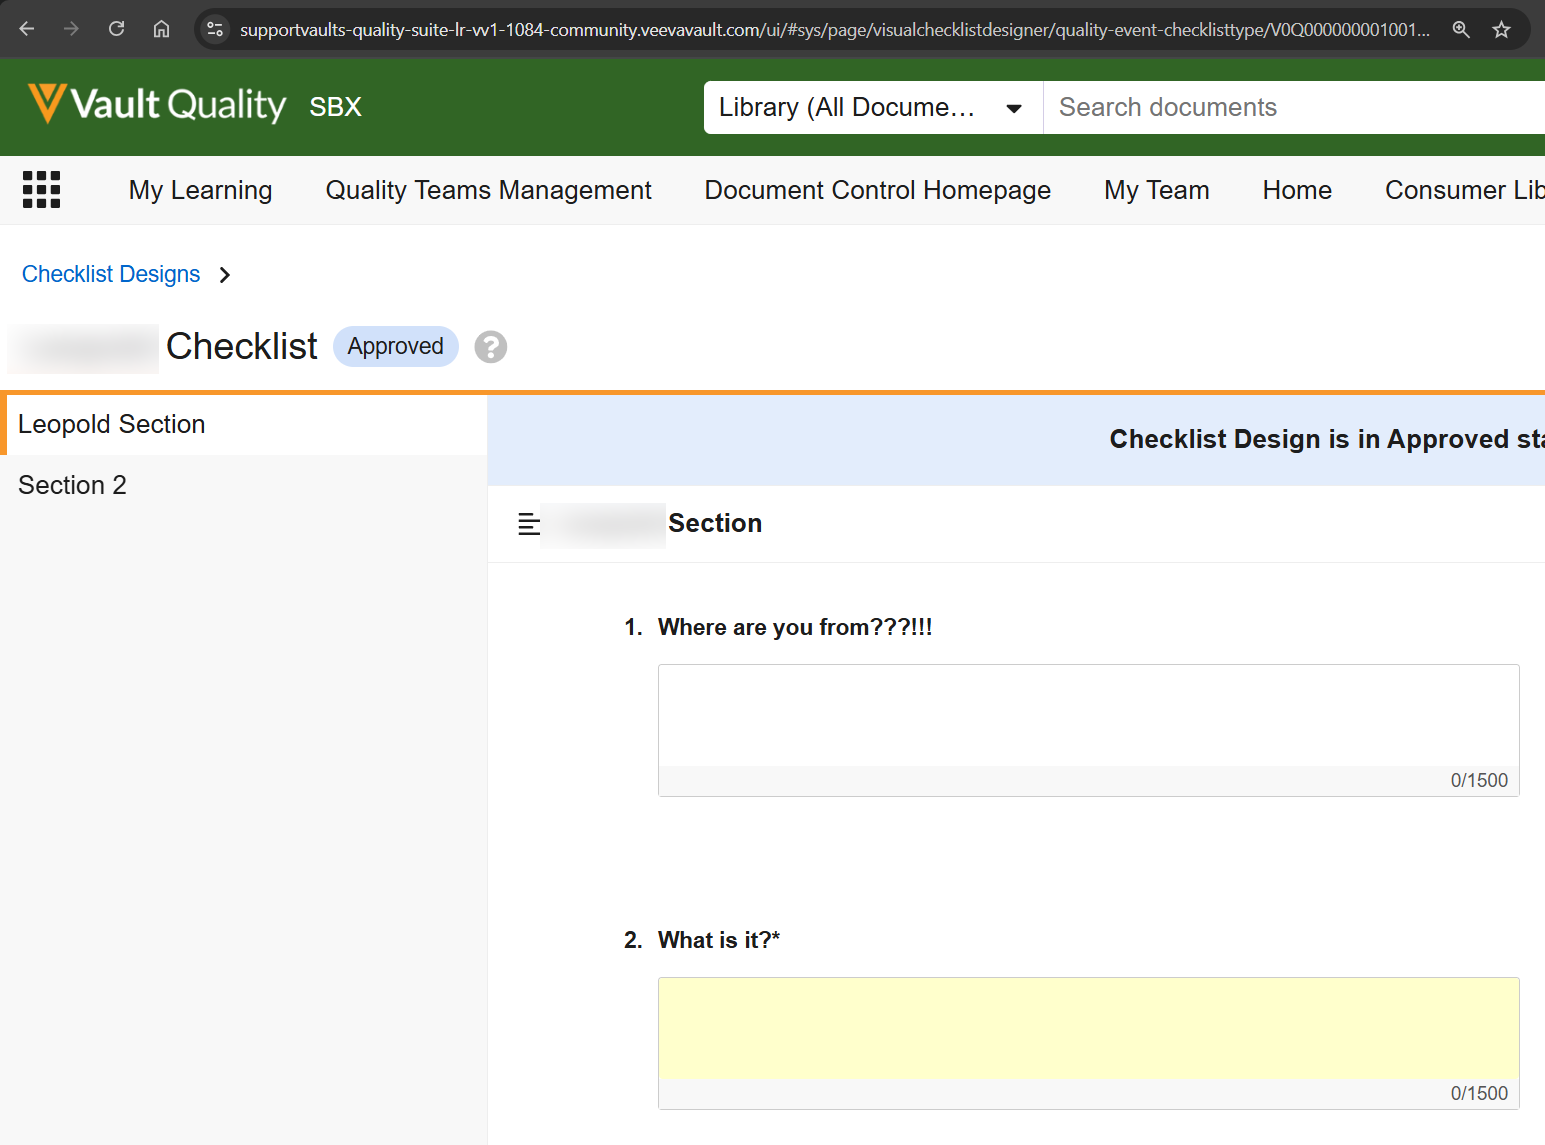Open the My Learning tab

click(200, 190)
